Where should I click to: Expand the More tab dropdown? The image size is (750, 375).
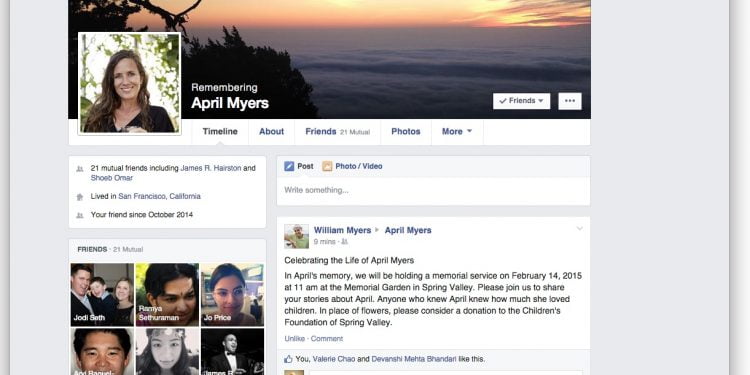[457, 132]
